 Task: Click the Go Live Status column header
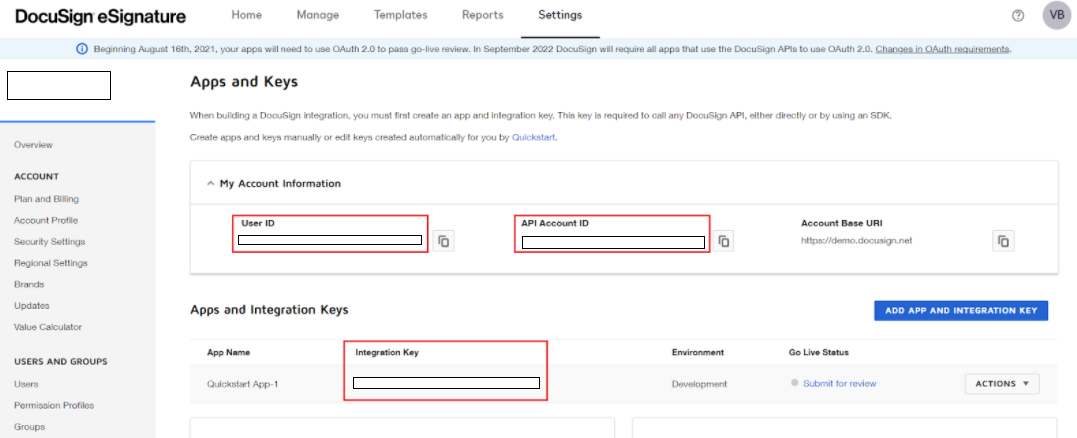819,352
